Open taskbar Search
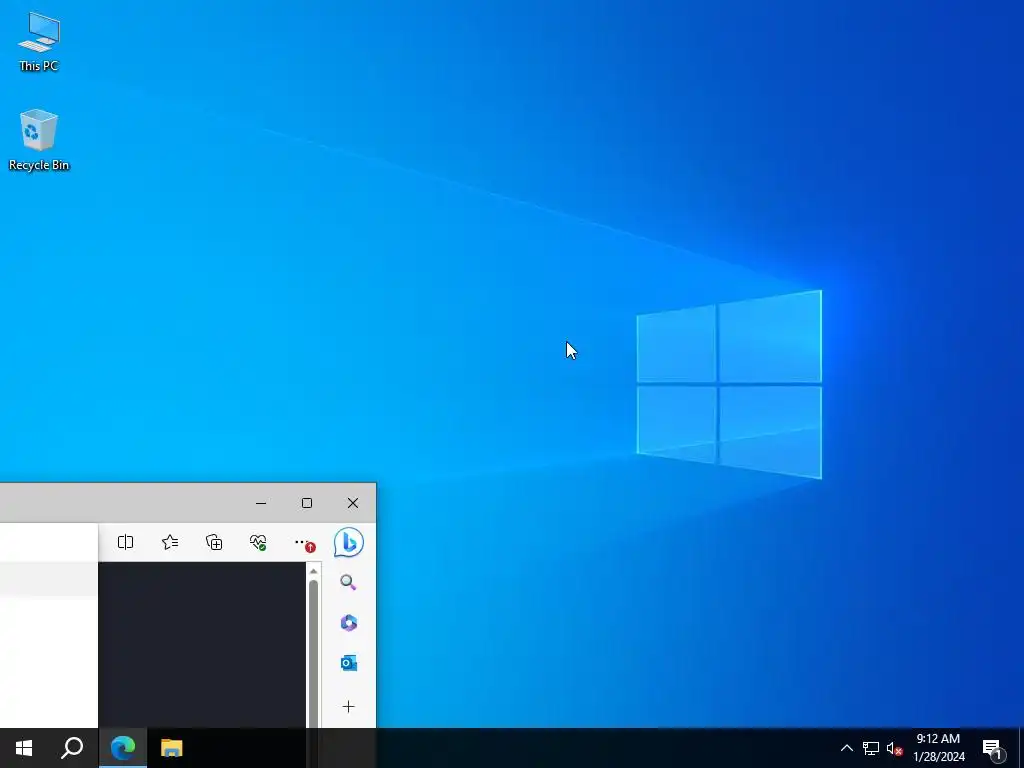The height and width of the screenshot is (768, 1024). (x=72, y=748)
